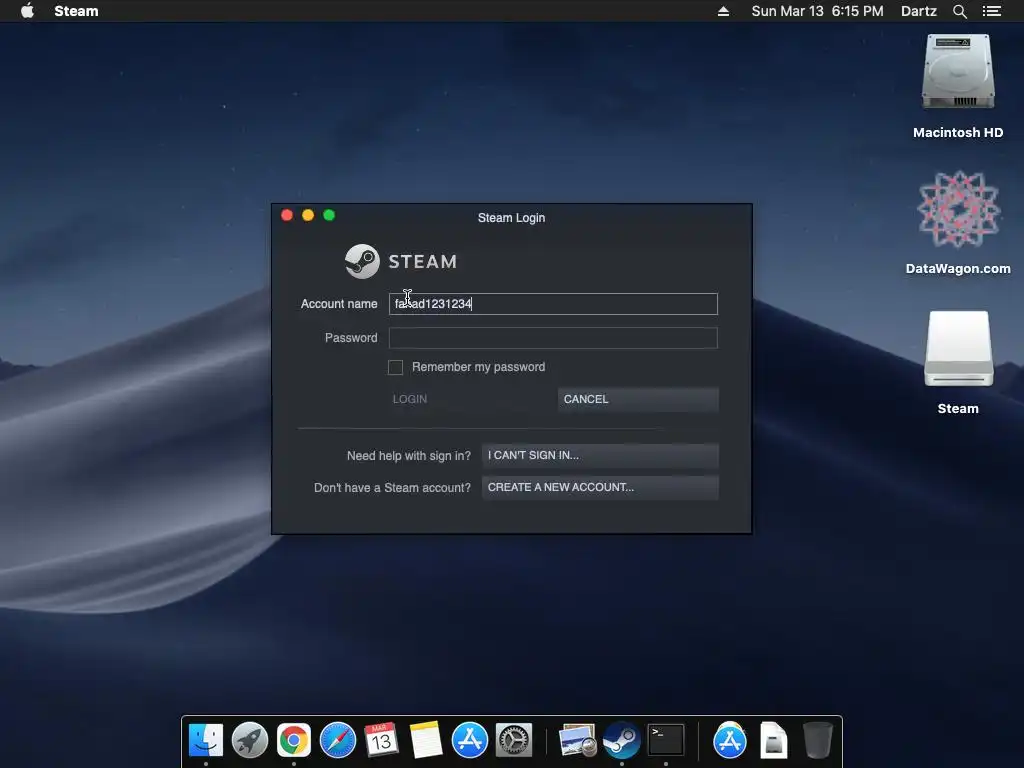1024x768 pixels.
Task: Click the eject icon in menu bar
Action: [x=723, y=11]
